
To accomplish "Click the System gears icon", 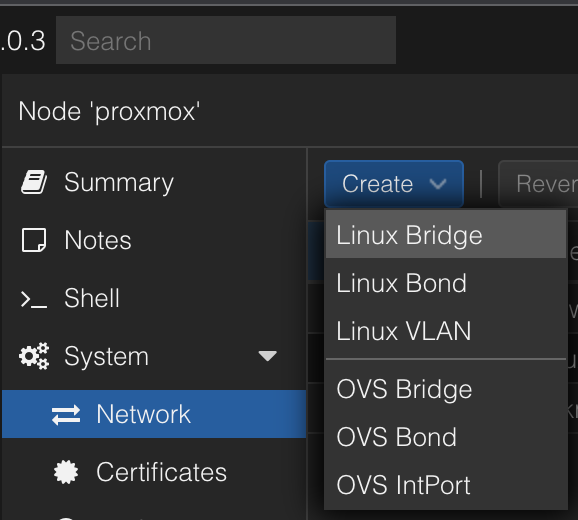I will [x=34, y=356].
